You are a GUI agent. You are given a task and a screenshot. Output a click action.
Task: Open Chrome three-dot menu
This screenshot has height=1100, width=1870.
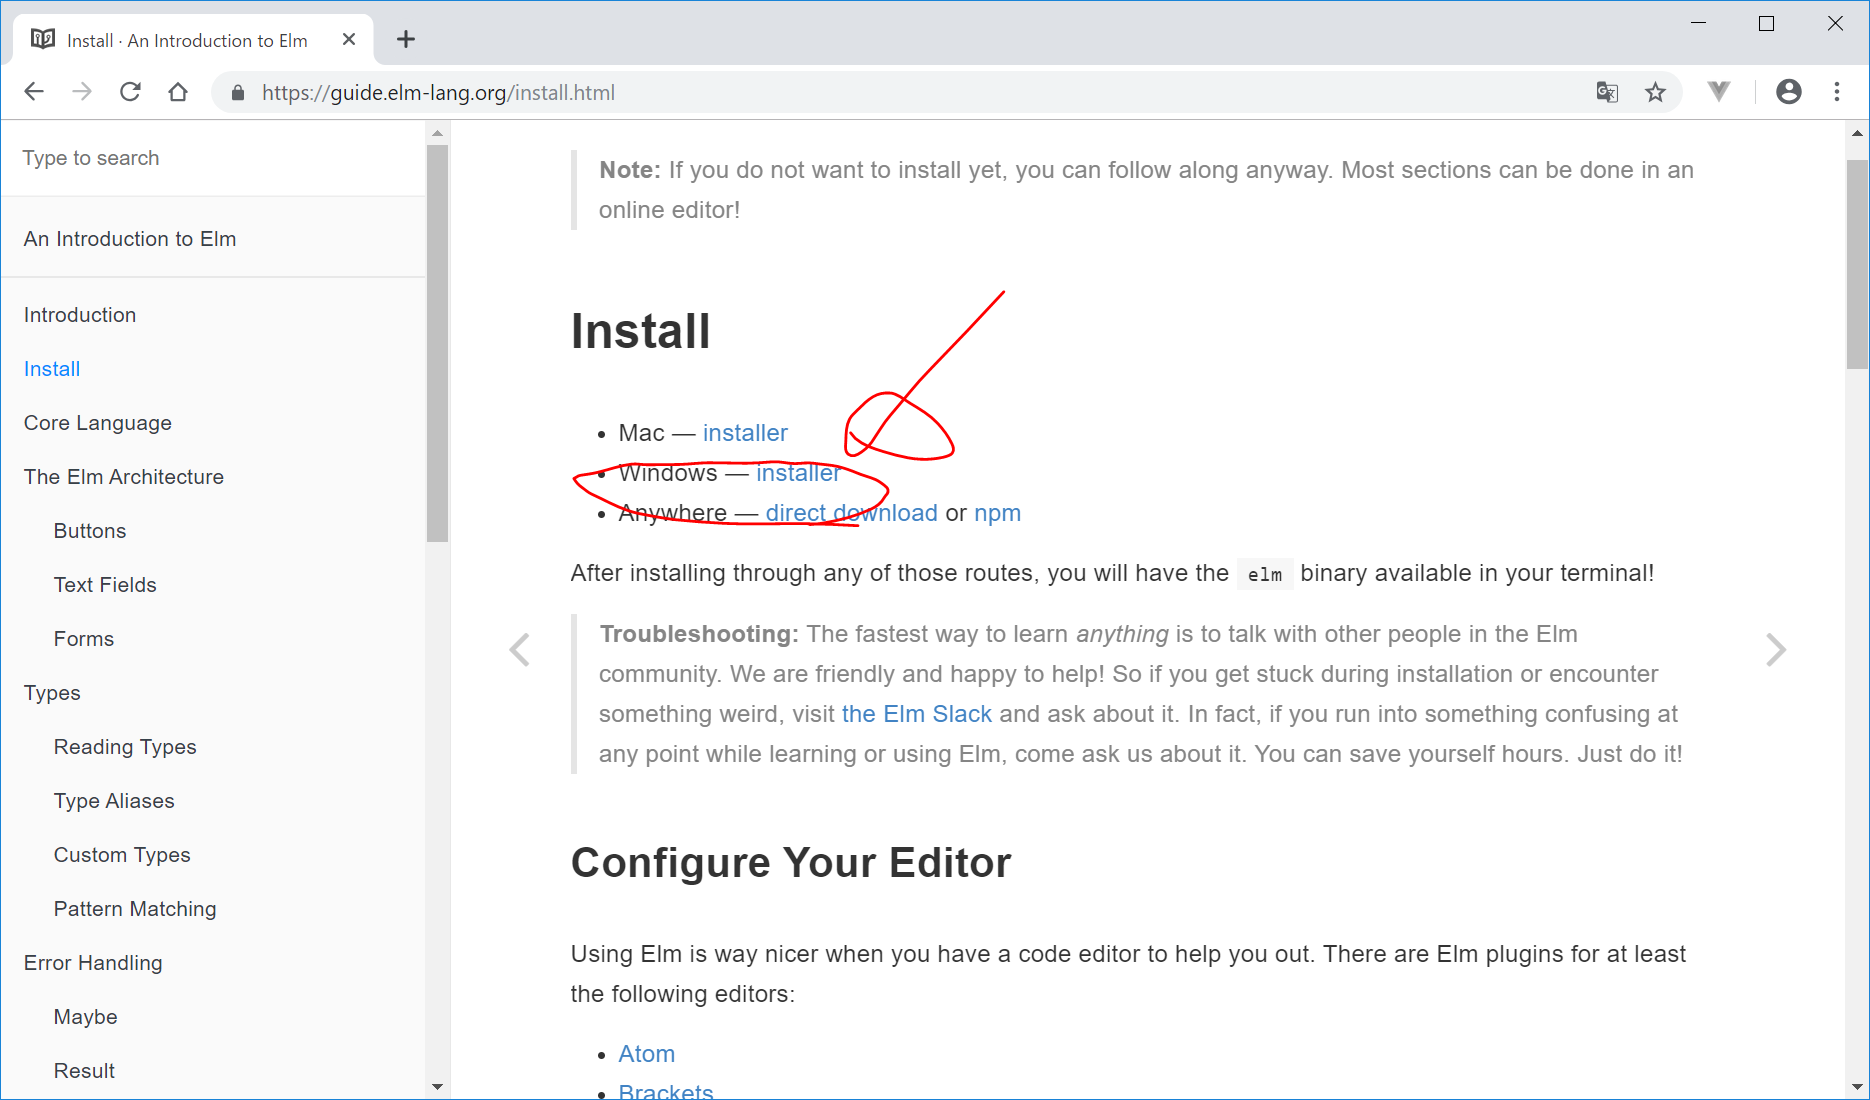[x=1837, y=92]
